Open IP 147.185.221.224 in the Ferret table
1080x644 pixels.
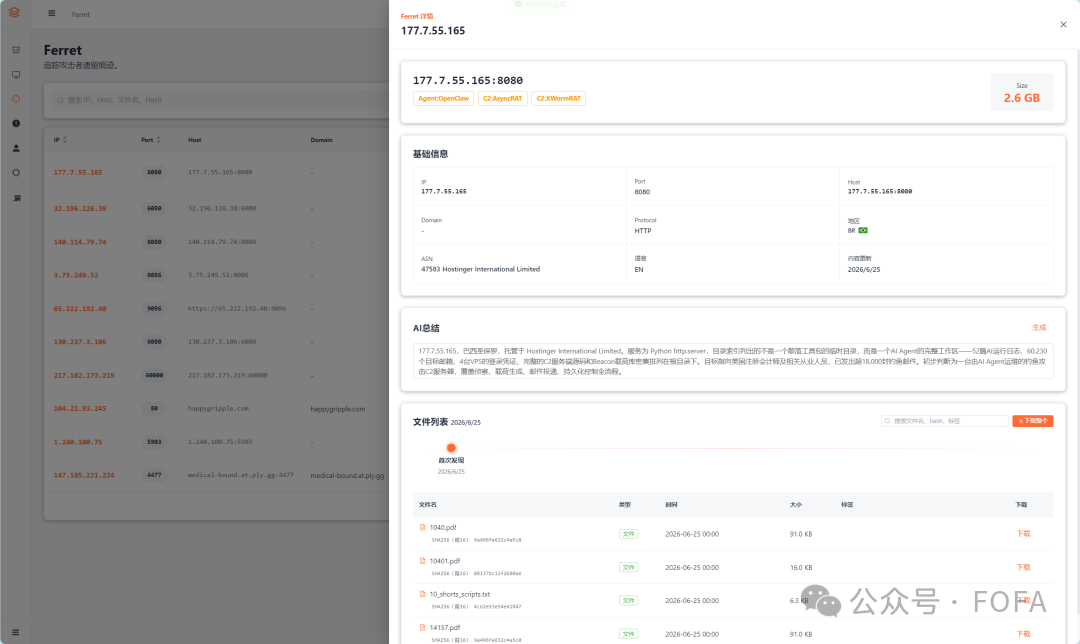(x=84, y=476)
